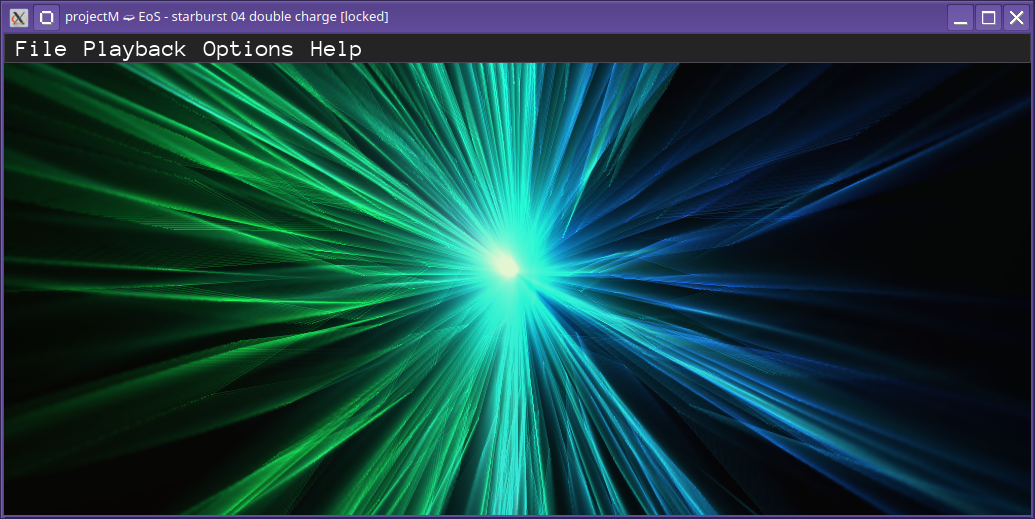Viewport: 1035px width, 519px height.
Task: Maximize the projectM window
Action: coord(988,17)
